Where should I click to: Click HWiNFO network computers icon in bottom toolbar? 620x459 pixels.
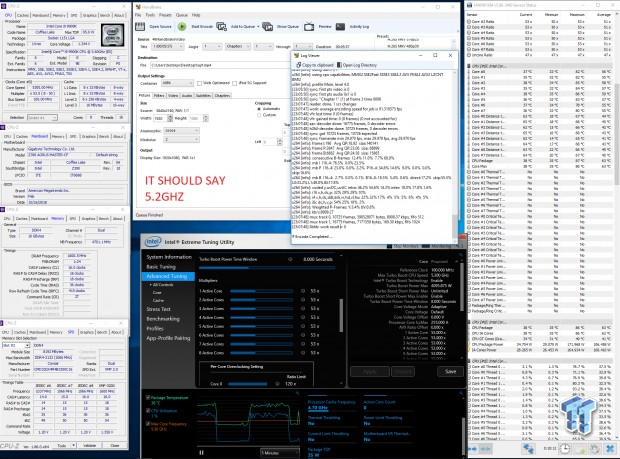point(528,449)
